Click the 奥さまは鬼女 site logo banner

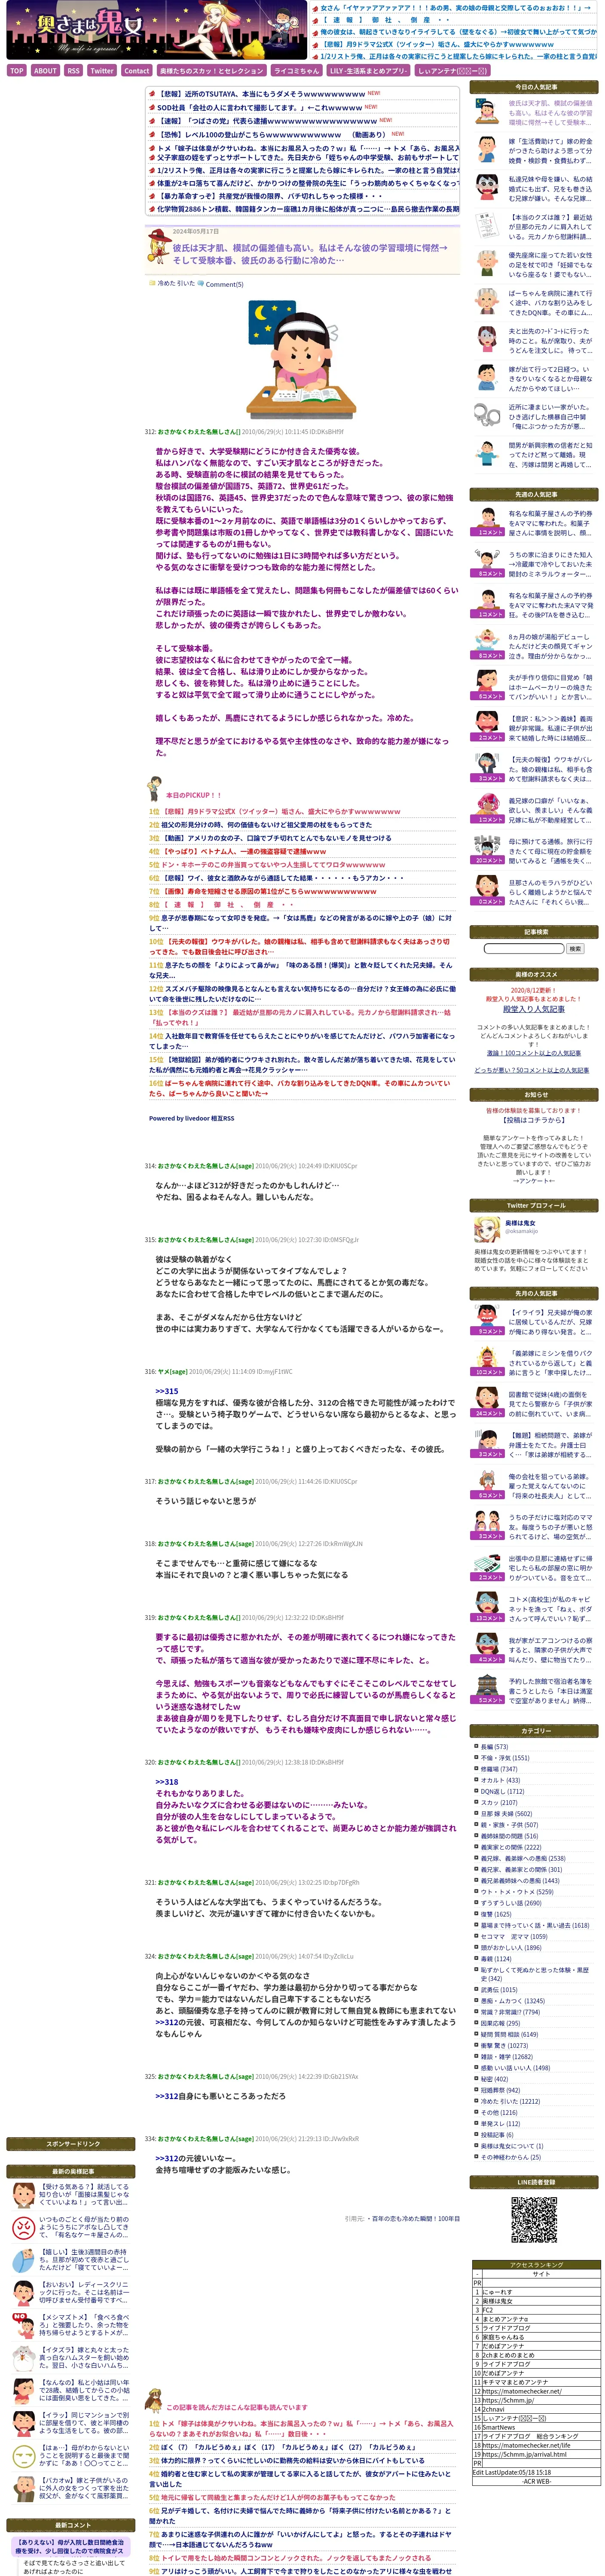(157, 31)
